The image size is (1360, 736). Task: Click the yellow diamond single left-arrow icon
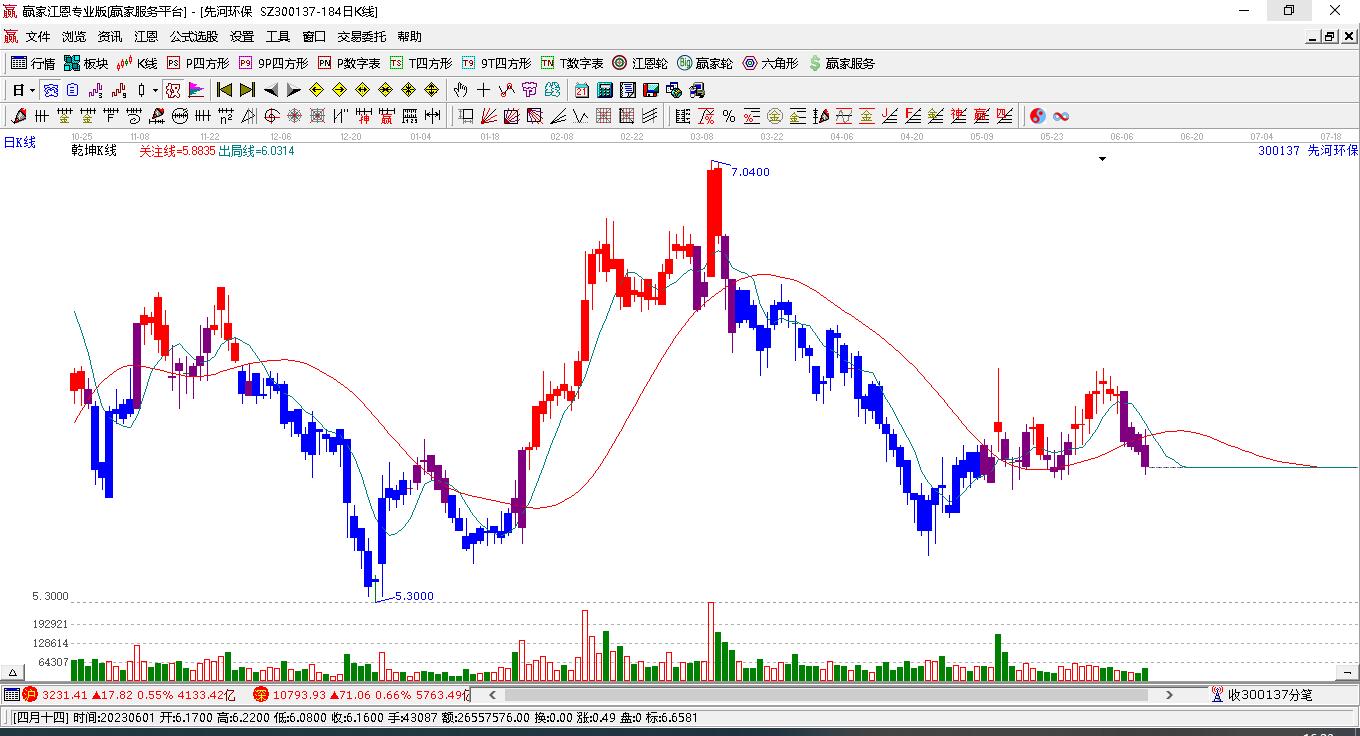click(317, 90)
